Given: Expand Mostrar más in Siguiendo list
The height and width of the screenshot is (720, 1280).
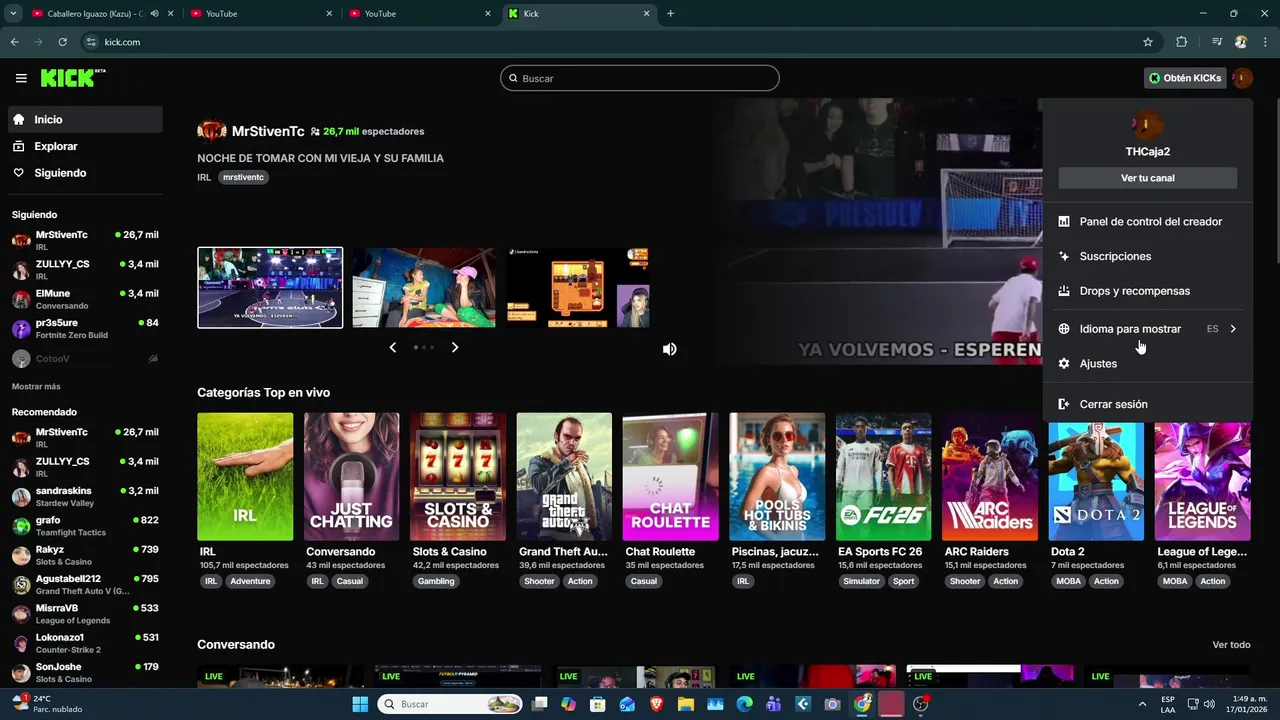Looking at the screenshot, I should click(36, 386).
